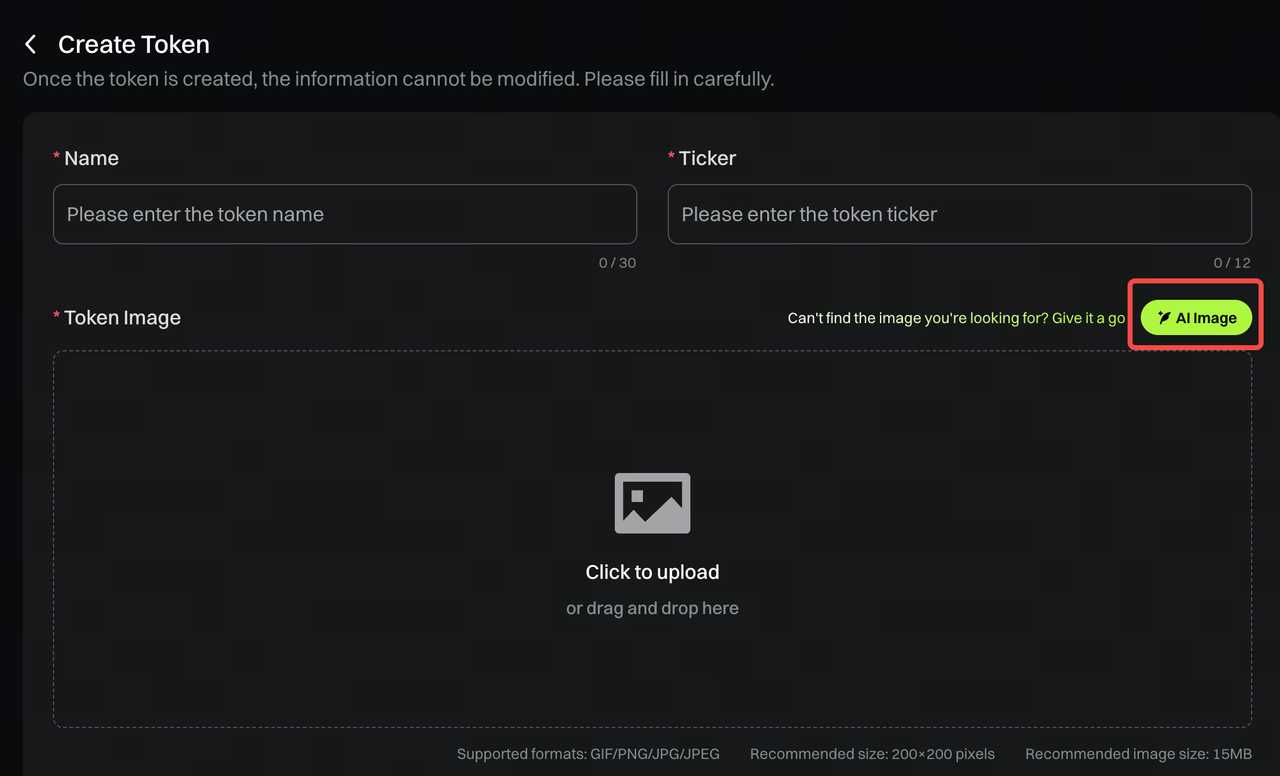Click the "Ticker" field label
This screenshot has width=1280, height=776.
point(707,158)
